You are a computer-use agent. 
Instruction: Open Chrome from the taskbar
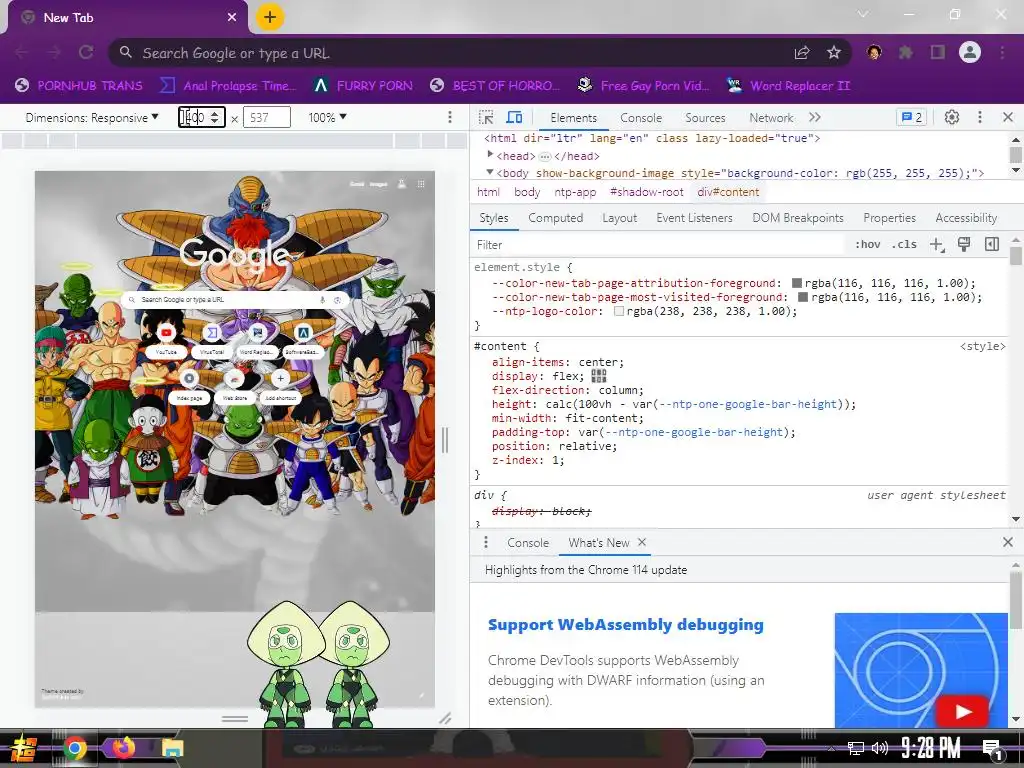[x=74, y=748]
